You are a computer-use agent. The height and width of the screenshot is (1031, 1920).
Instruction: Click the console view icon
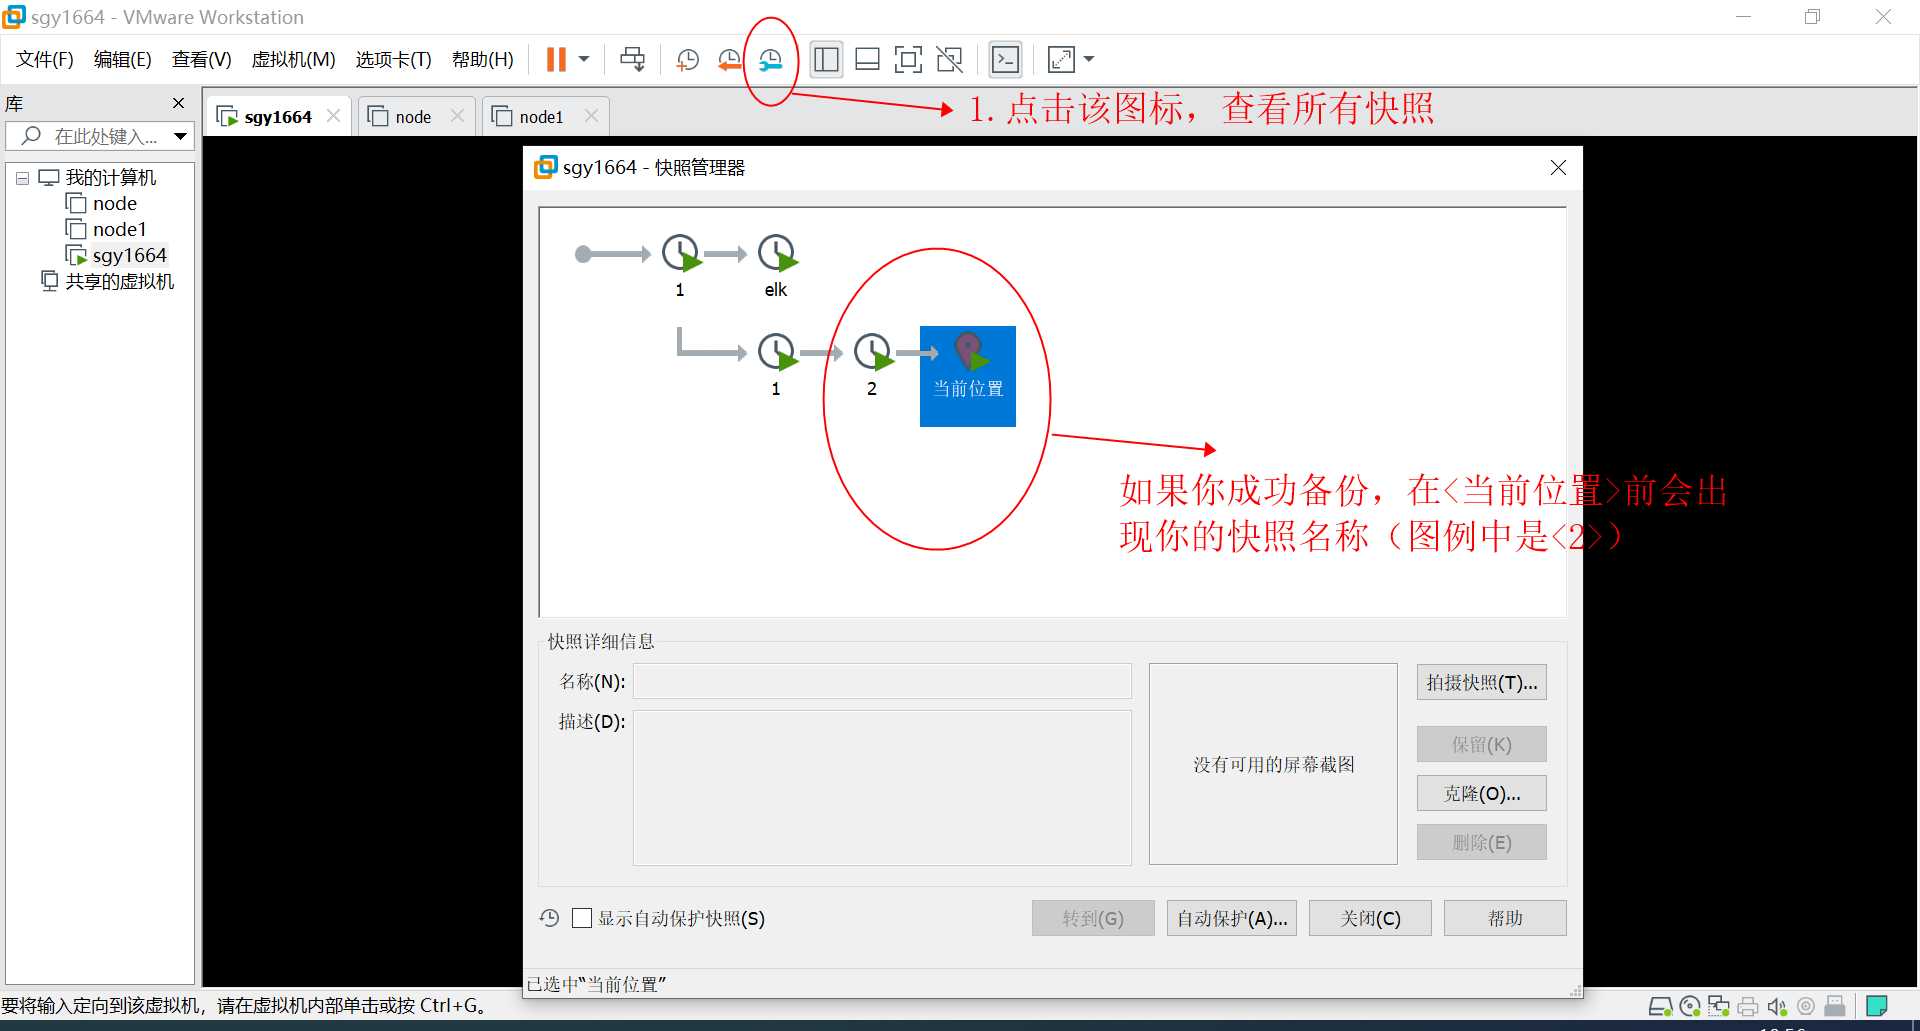pyautogui.click(x=1005, y=60)
